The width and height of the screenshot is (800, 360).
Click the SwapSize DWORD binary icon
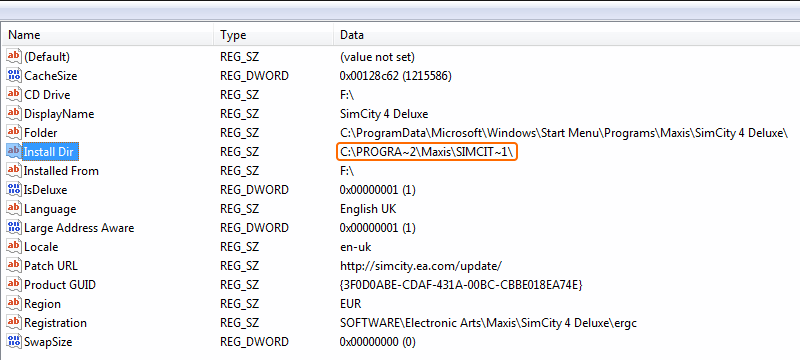(14, 342)
